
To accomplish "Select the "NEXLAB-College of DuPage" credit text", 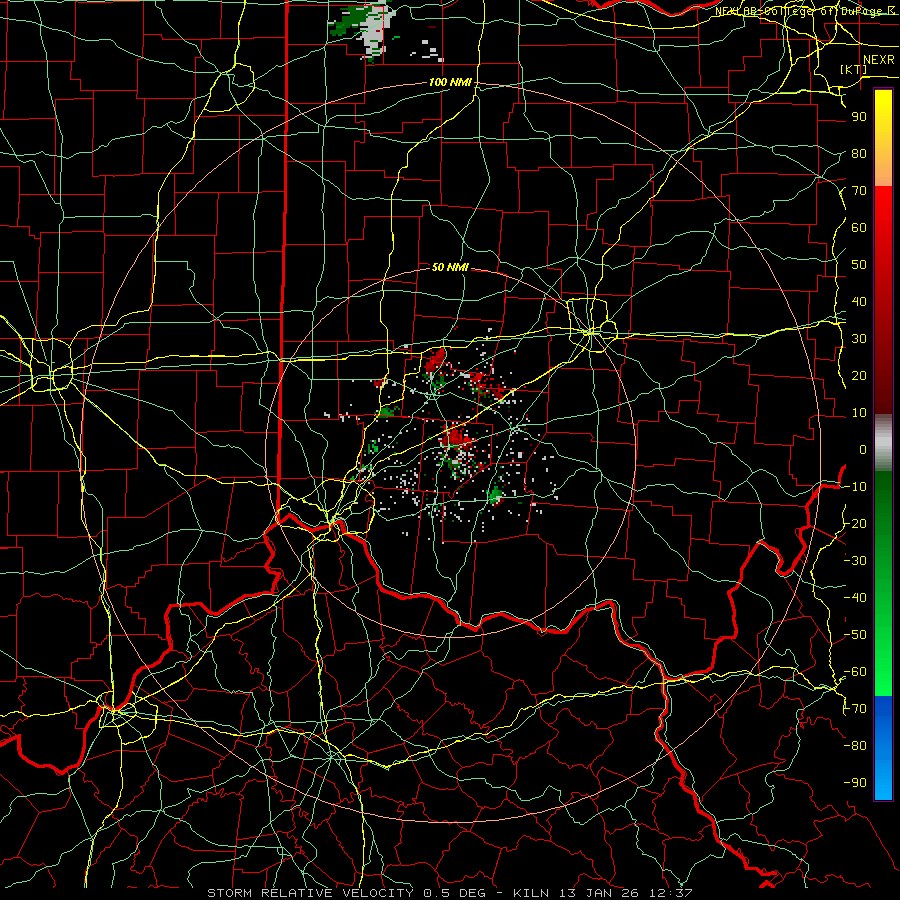I will pos(800,11).
